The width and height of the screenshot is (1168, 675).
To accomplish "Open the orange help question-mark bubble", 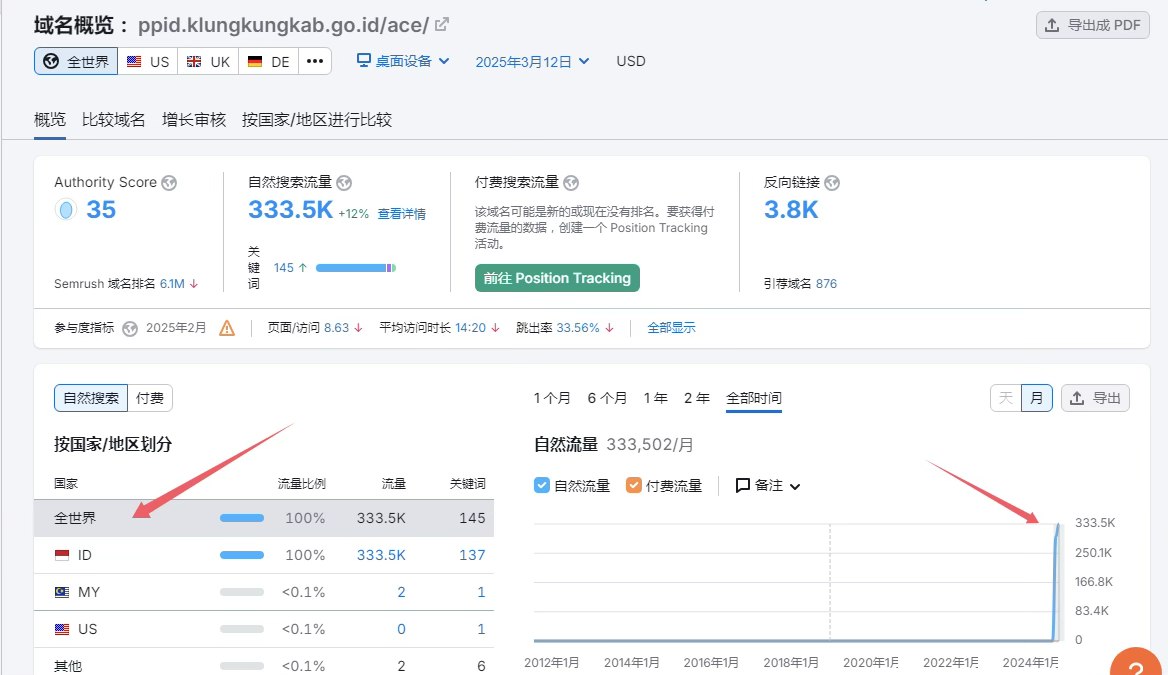I will tap(1140, 663).
